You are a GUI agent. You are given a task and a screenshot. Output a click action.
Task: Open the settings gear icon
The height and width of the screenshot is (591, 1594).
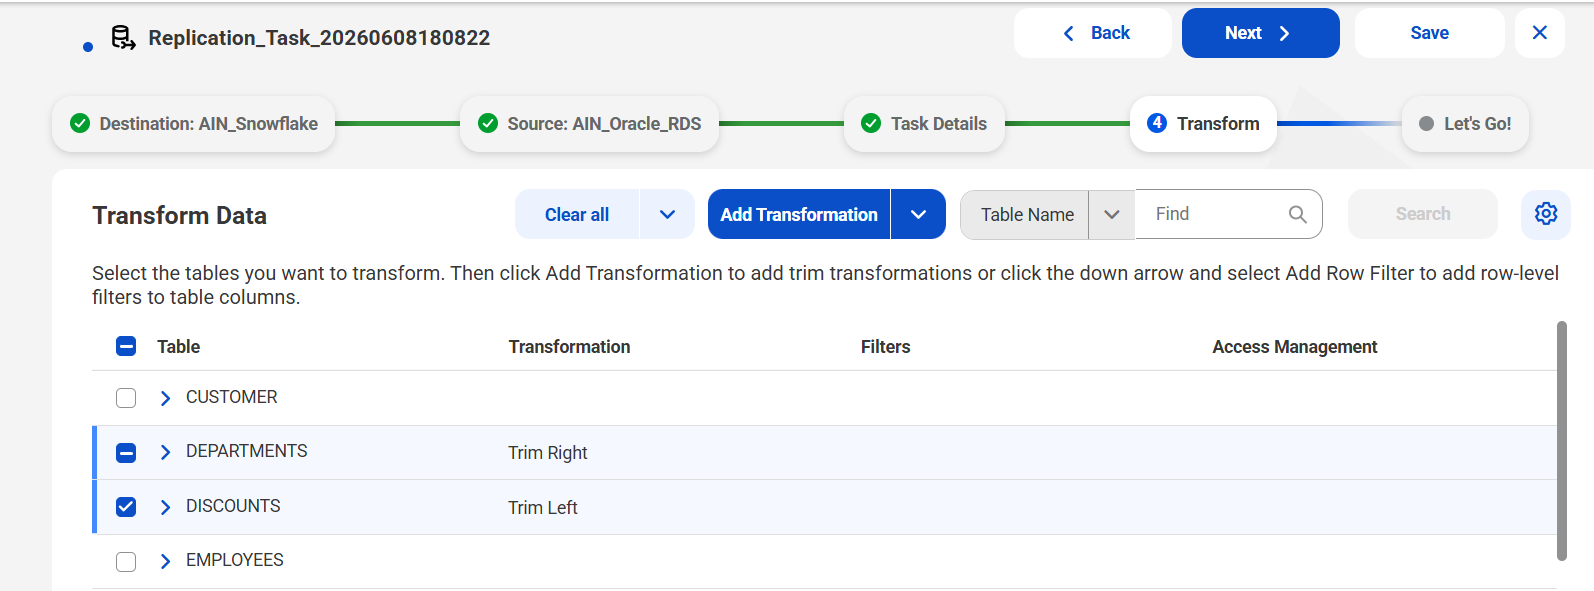click(x=1546, y=214)
